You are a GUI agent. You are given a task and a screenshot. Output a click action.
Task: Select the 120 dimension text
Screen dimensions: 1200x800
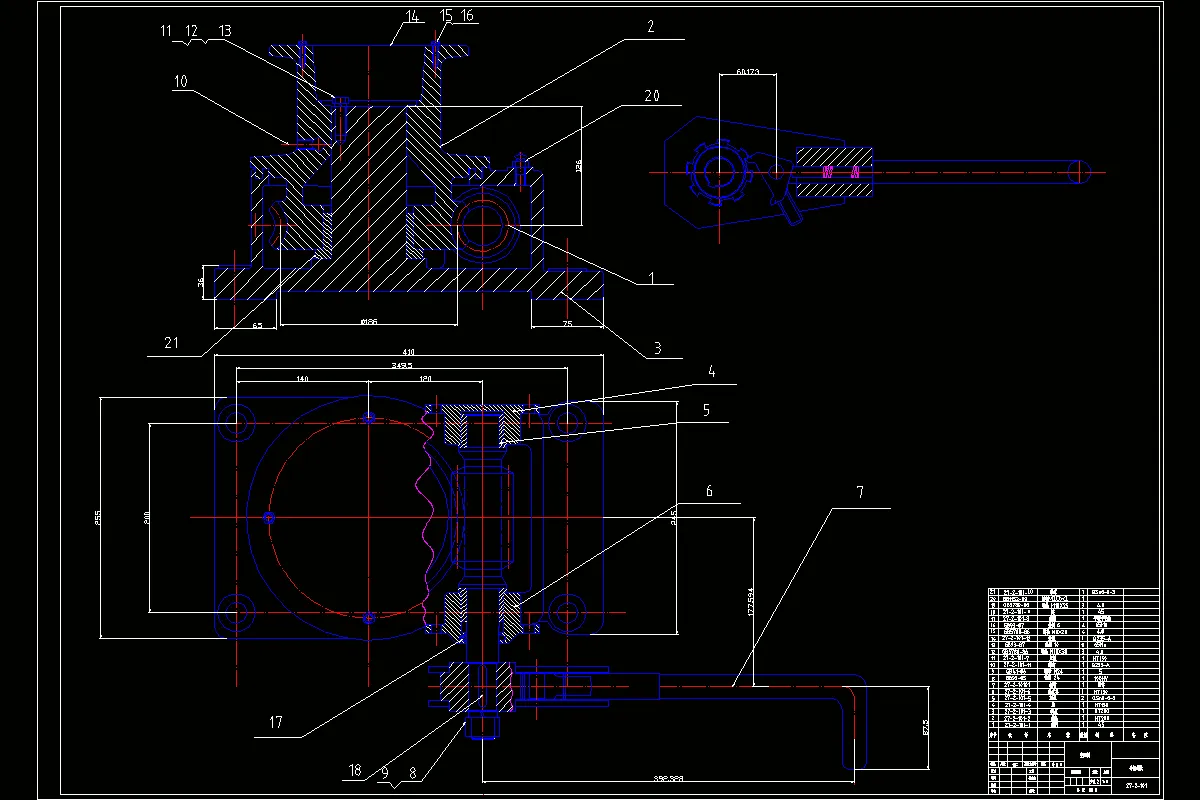click(424, 381)
